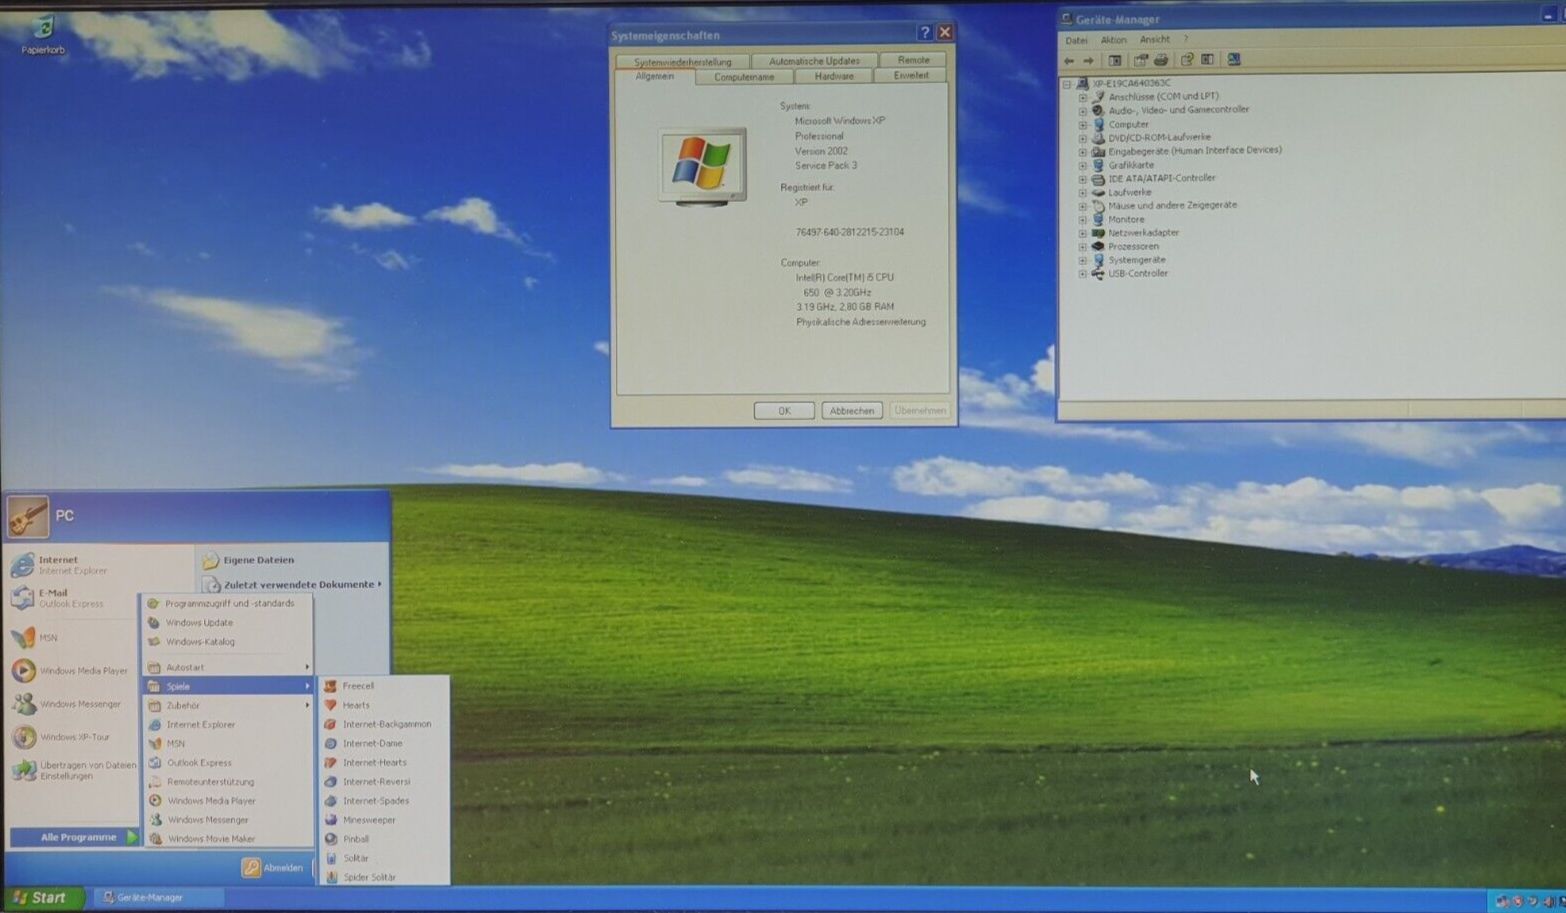Image resolution: width=1566 pixels, height=913 pixels.
Task: Expand the USB-Controller tree node
Action: tap(1083, 274)
